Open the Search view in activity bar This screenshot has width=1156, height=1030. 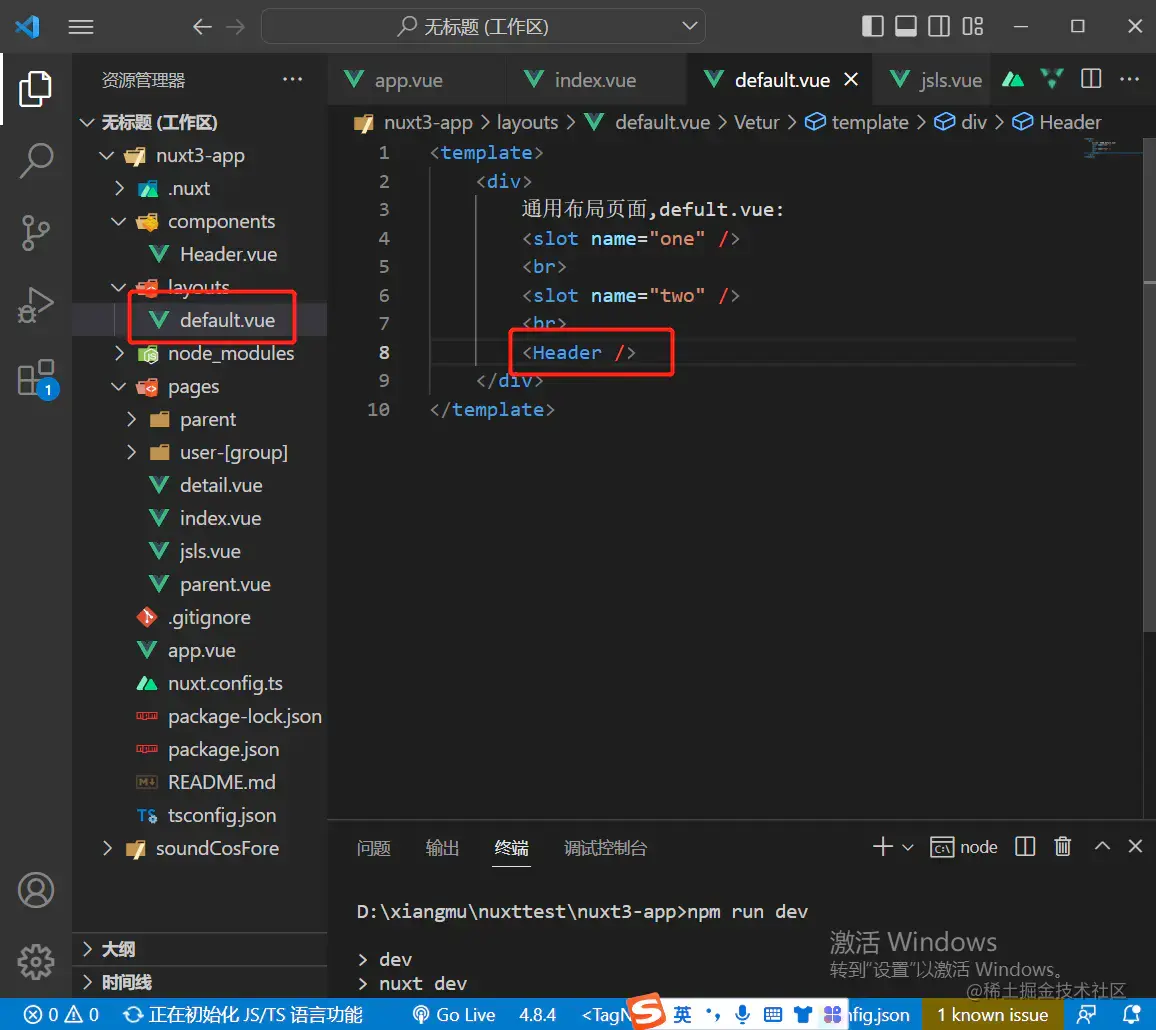(x=35, y=160)
